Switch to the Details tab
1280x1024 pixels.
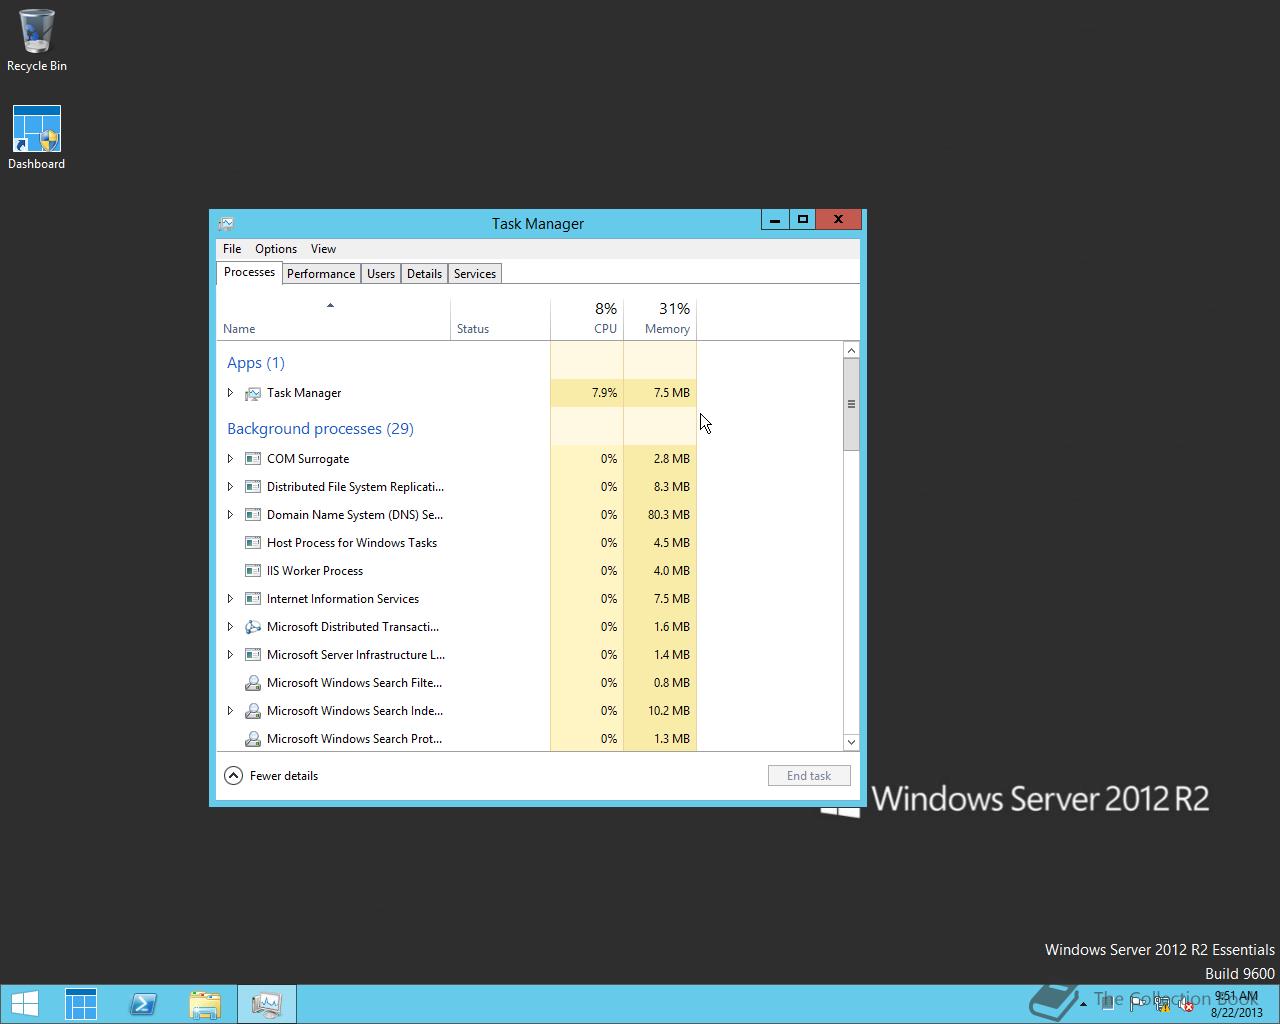(424, 274)
